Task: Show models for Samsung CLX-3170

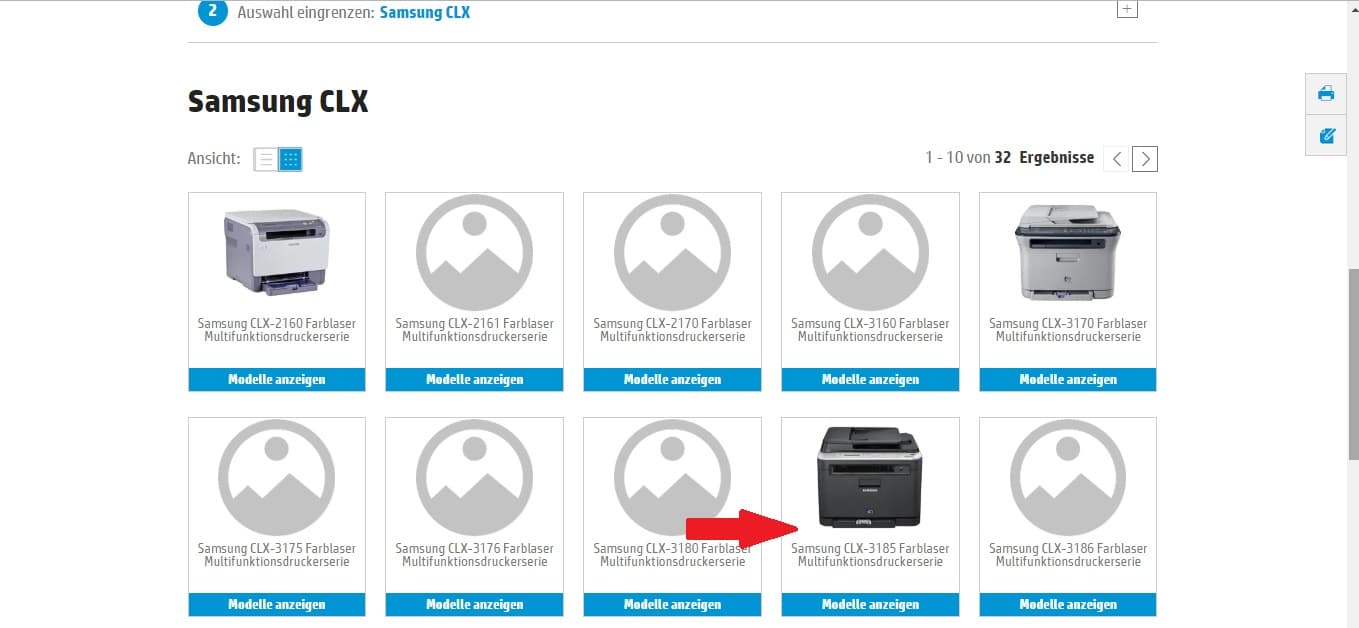Action: click(1068, 380)
